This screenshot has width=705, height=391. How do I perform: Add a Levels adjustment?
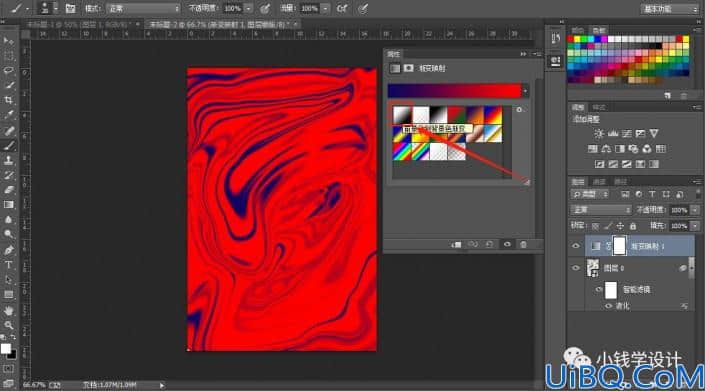613,133
